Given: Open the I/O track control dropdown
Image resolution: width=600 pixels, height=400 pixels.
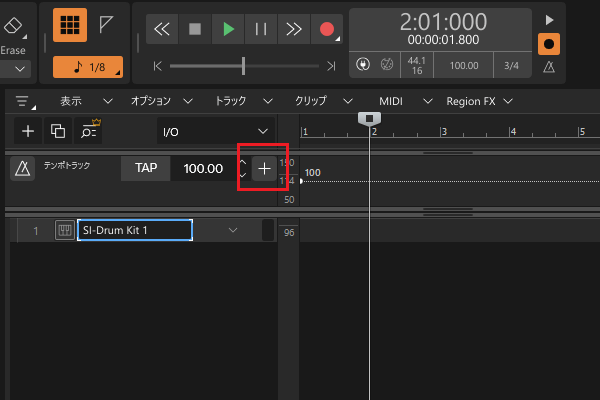Looking at the screenshot, I should [x=217, y=131].
